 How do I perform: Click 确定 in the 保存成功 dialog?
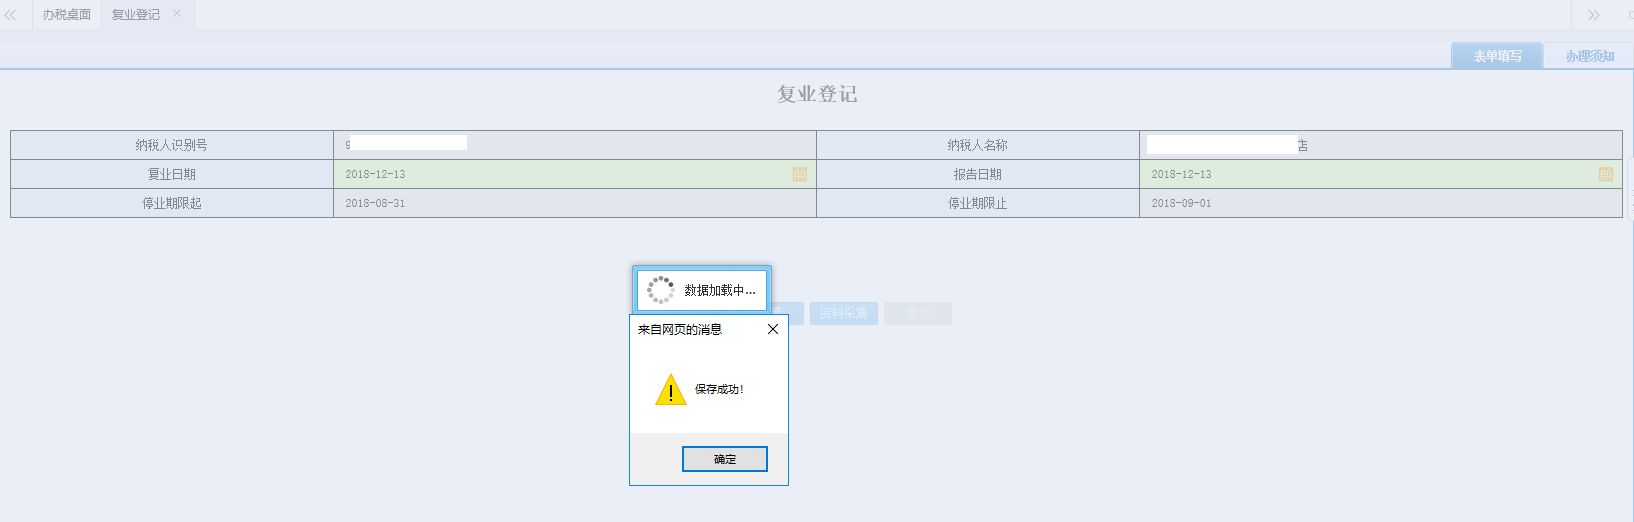pyautogui.click(x=724, y=459)
